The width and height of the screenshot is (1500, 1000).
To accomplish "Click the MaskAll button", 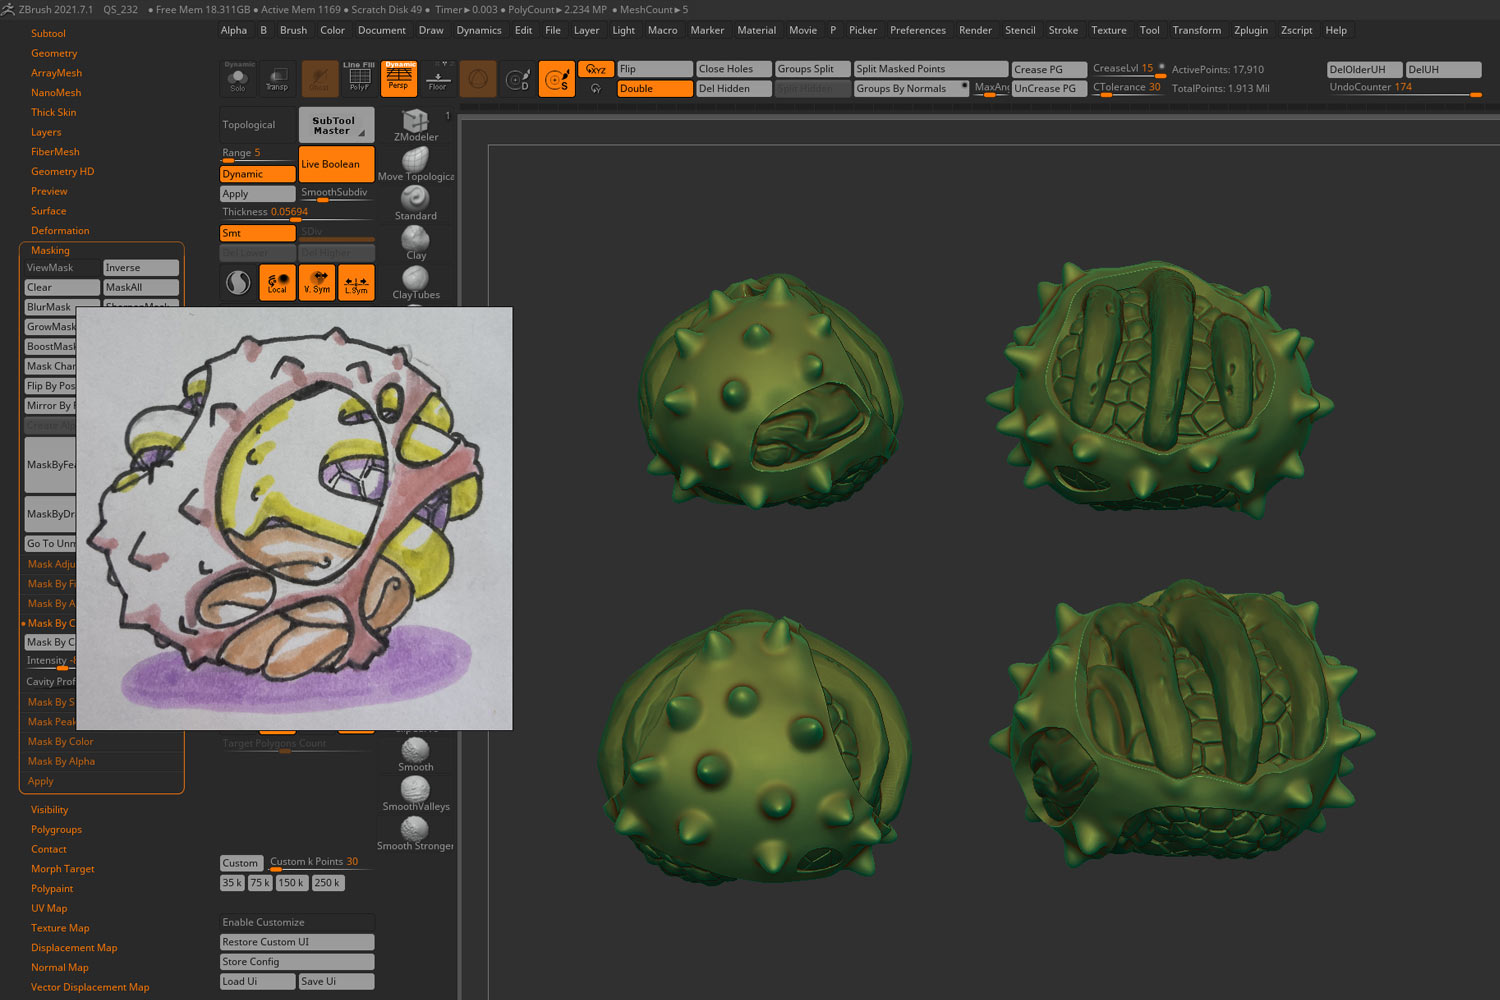I will point(141,287).
